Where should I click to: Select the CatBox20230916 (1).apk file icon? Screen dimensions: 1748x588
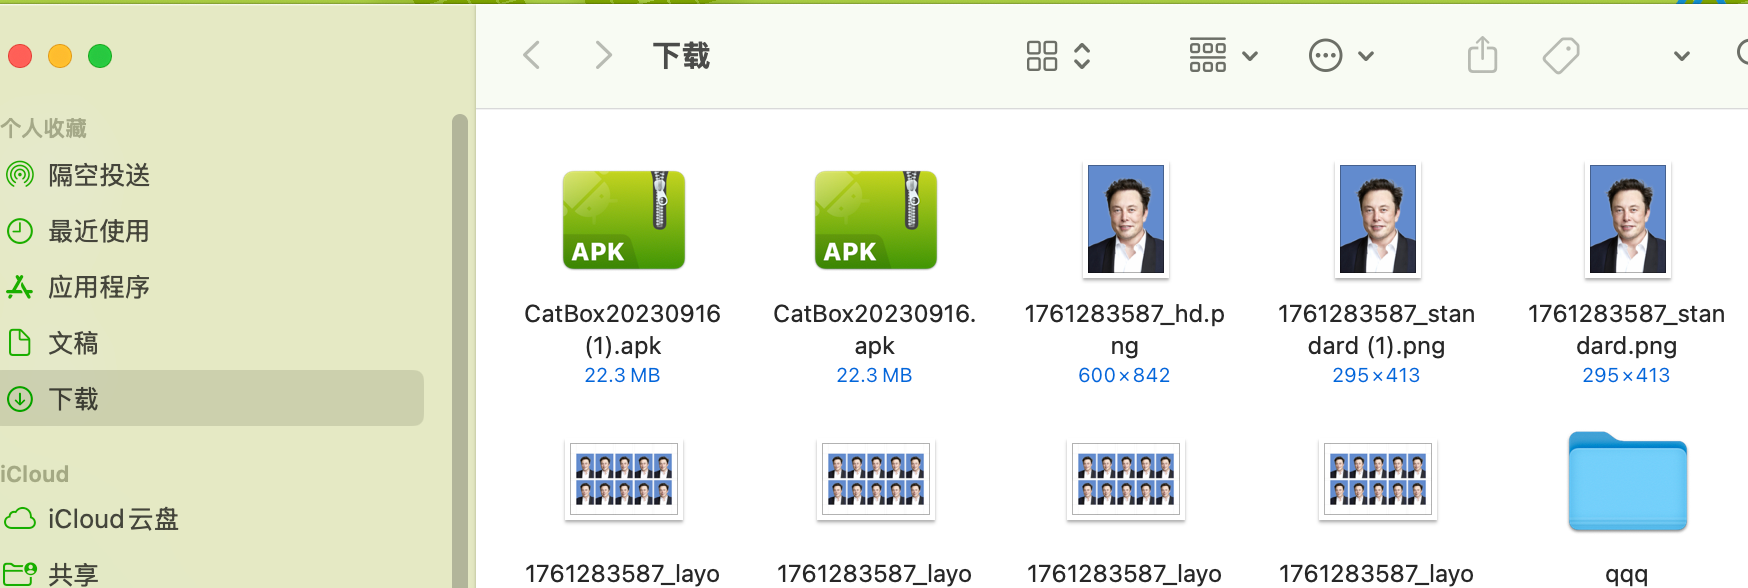[623, 220]
